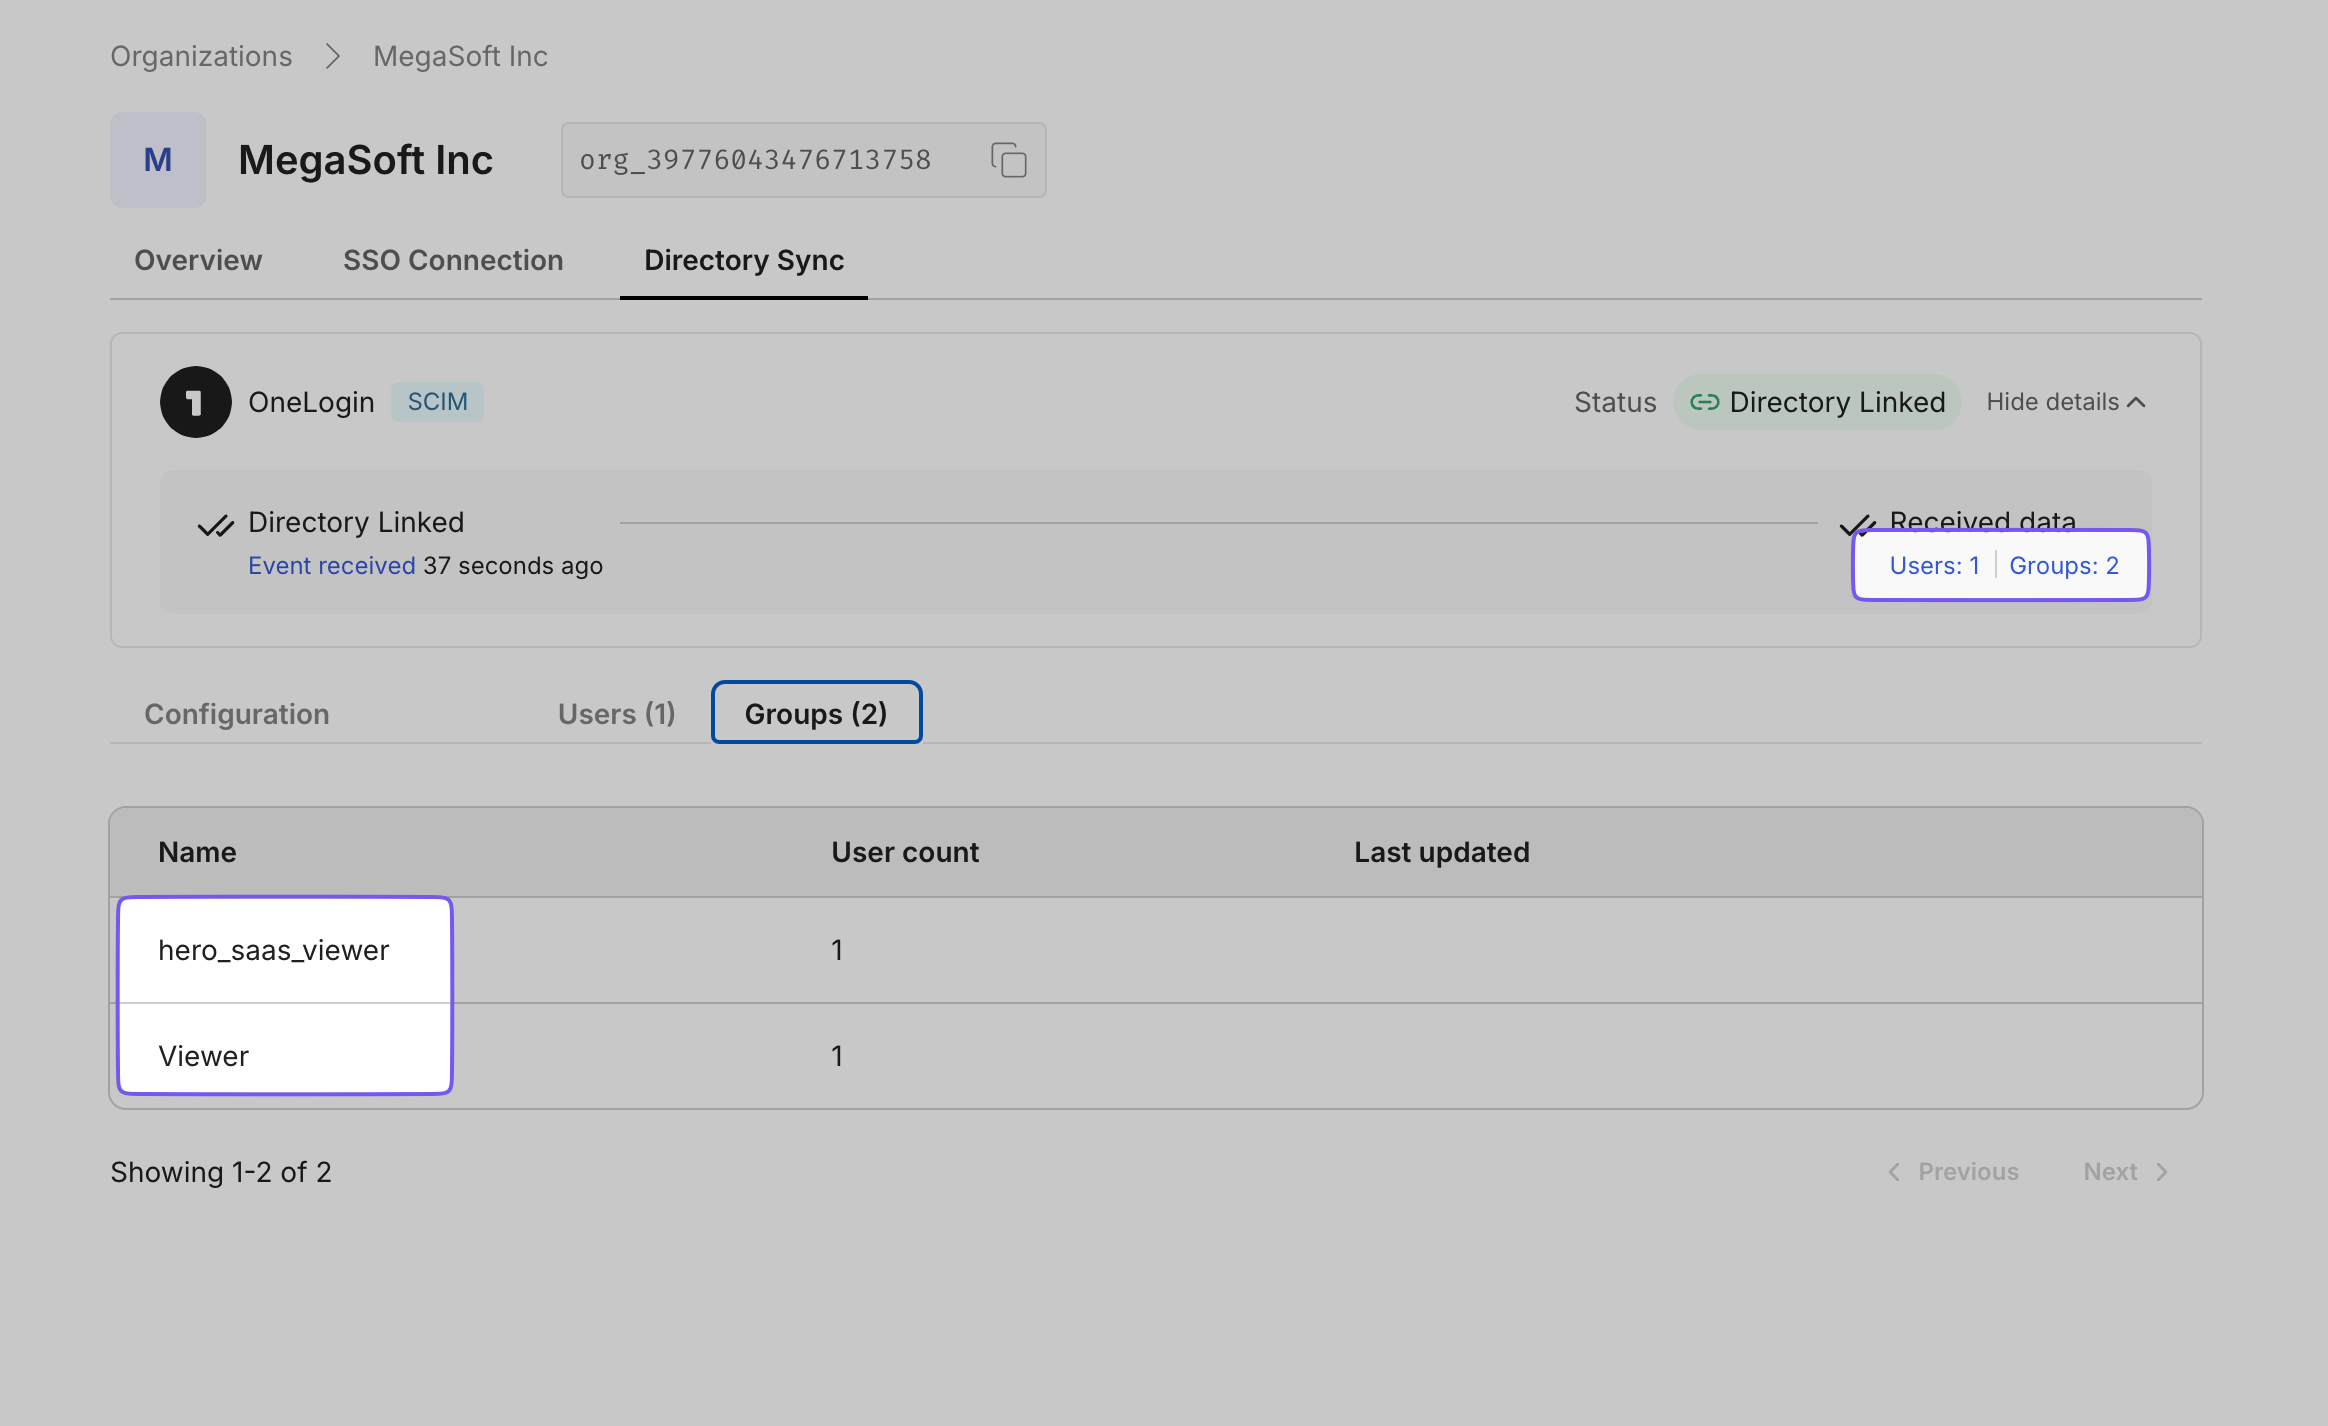Switch to the Users (1) tab

[x=616, y=713]
